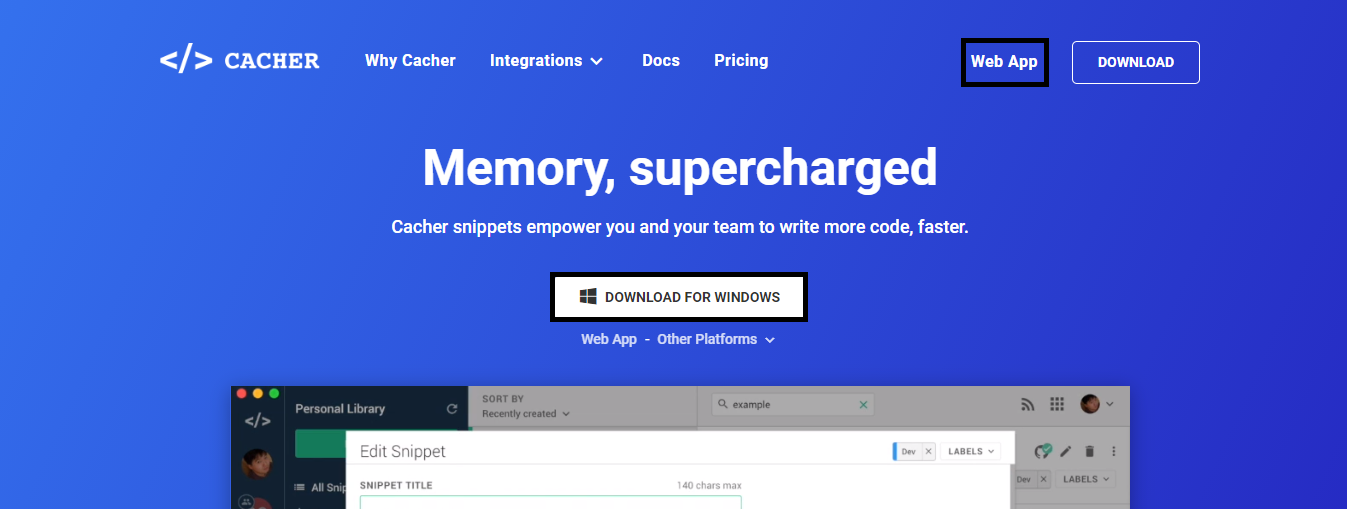
Task: Click the '140 chars max' text
Action: [x=709, y=486]
